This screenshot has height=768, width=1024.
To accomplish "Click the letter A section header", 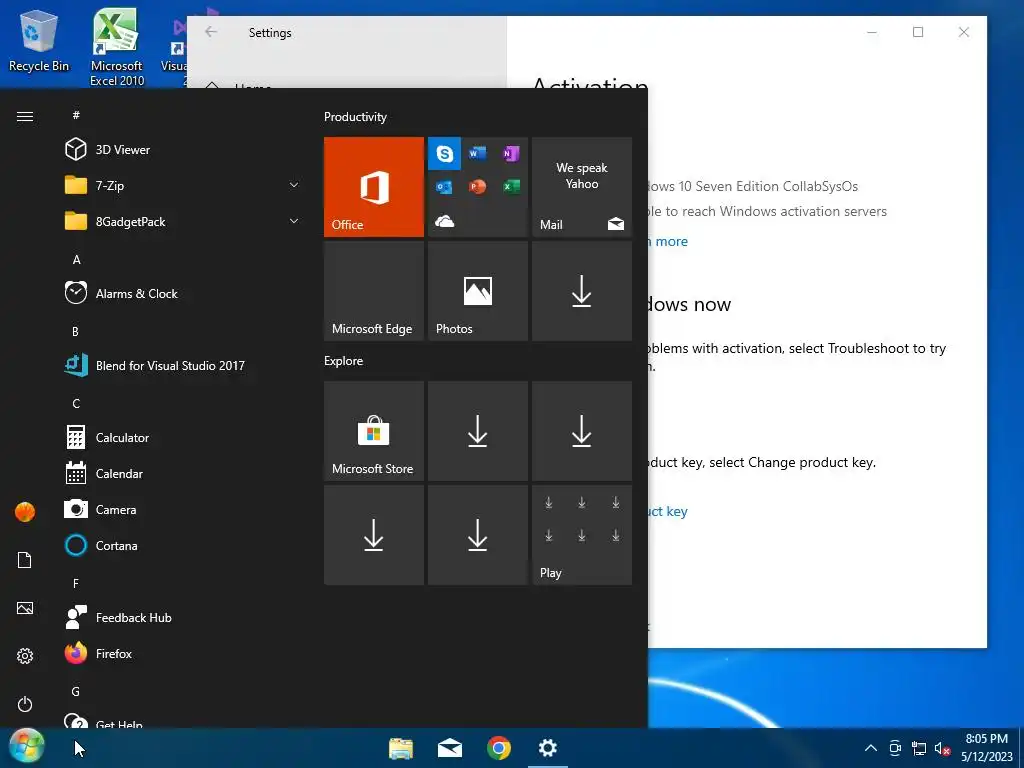I will pos(76,259).
